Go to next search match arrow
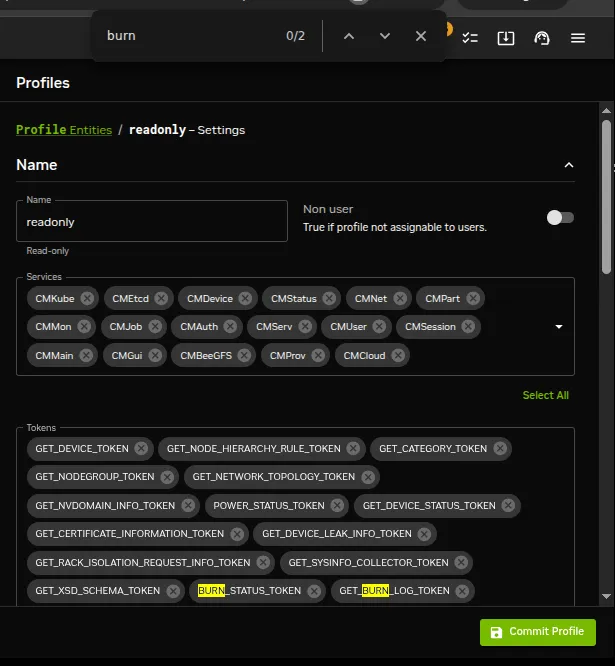 coord(385,36)
